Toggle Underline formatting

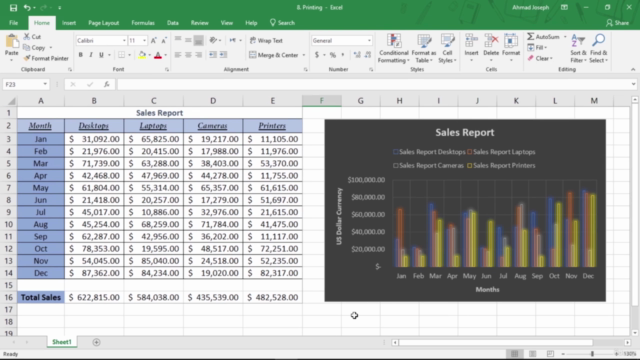click(x=101, y=55)
